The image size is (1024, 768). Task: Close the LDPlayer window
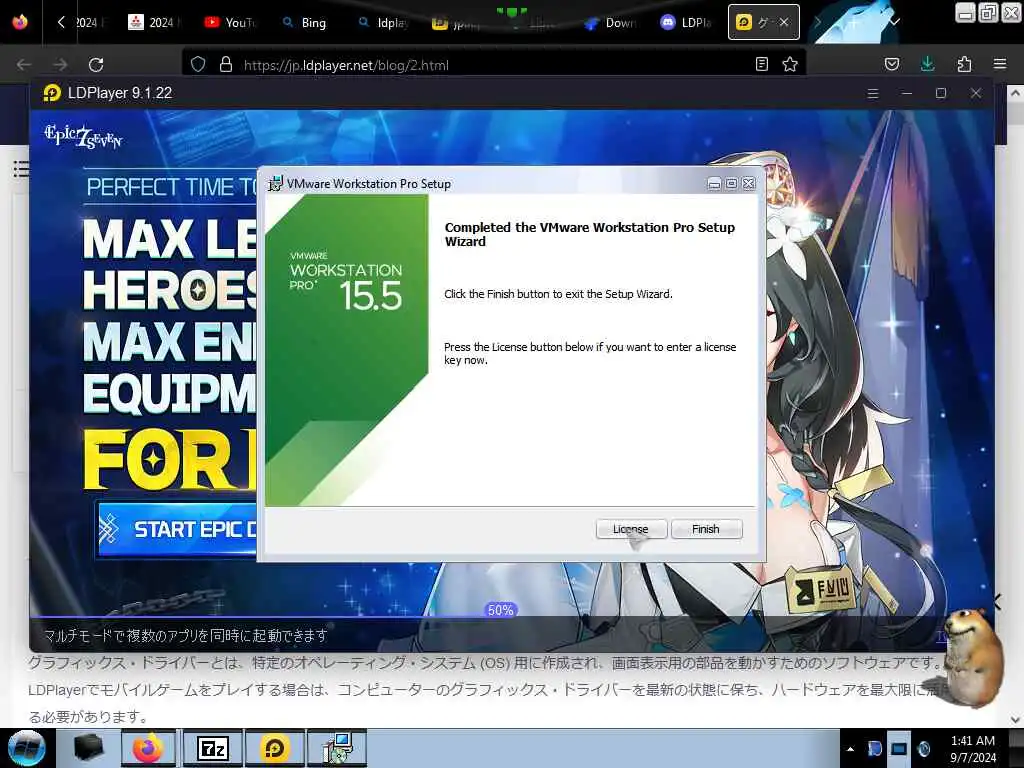tap(976, 93)
